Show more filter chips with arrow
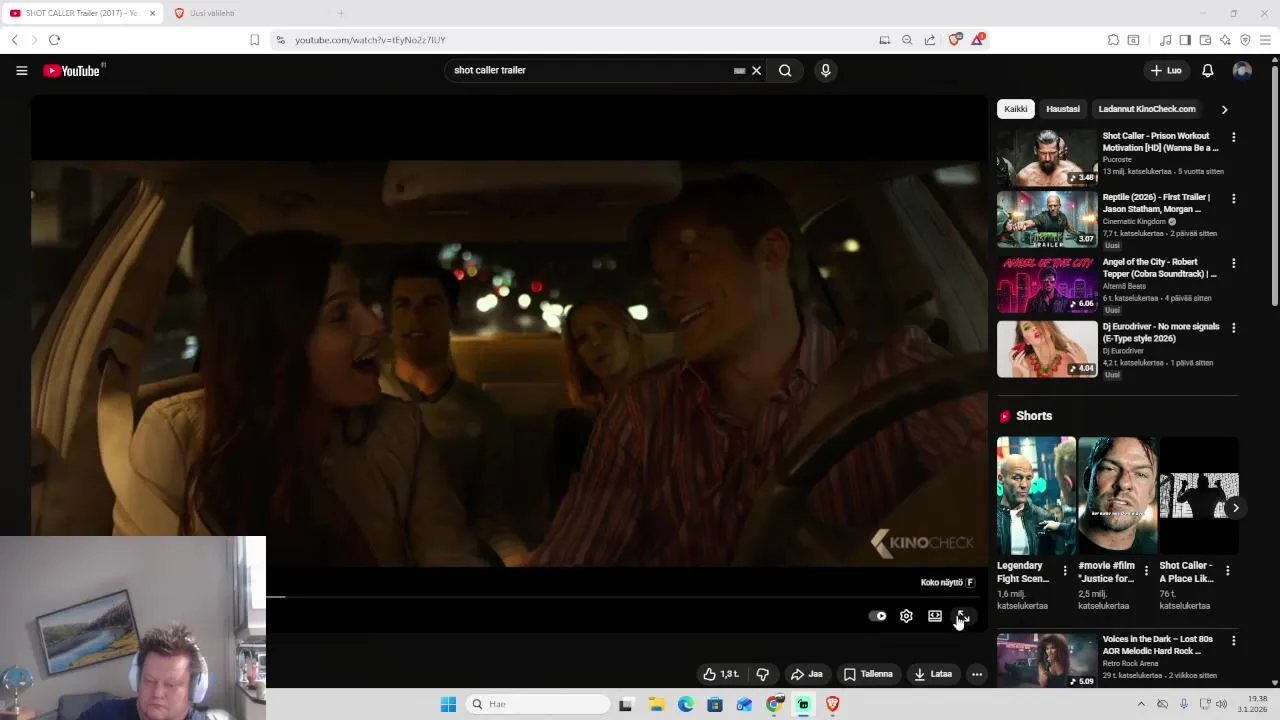 1224,109
